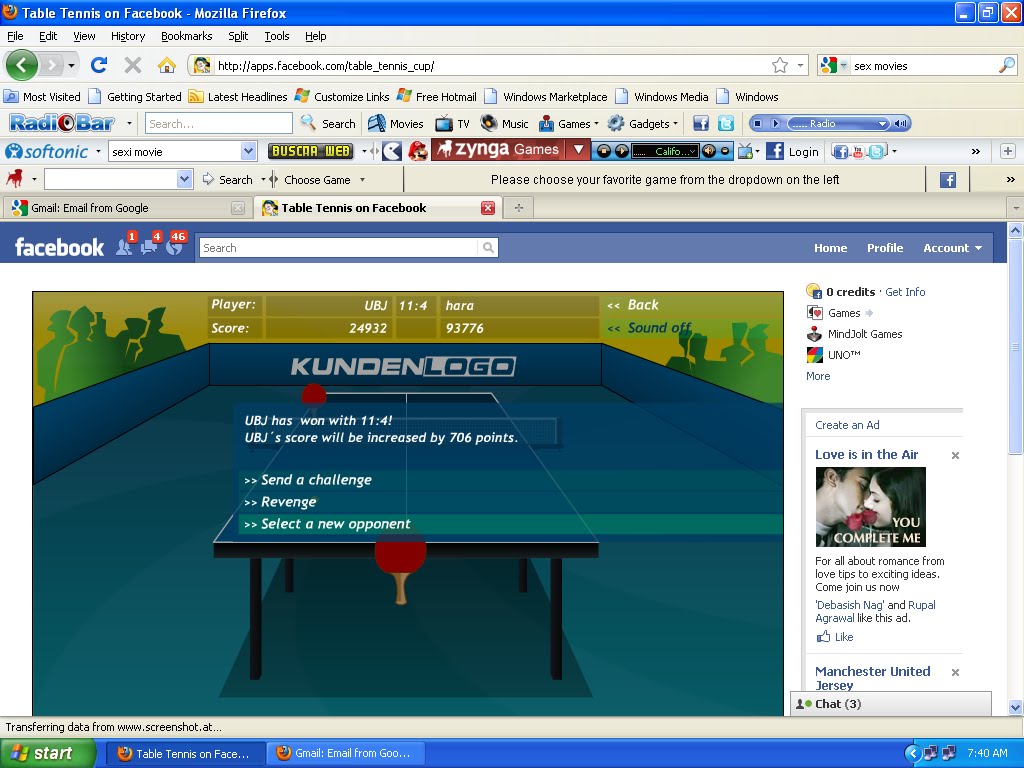Switch to the Gmail: Email from Google tab
This screenshot has width=1024, height=768.
[x=127, y=208]
